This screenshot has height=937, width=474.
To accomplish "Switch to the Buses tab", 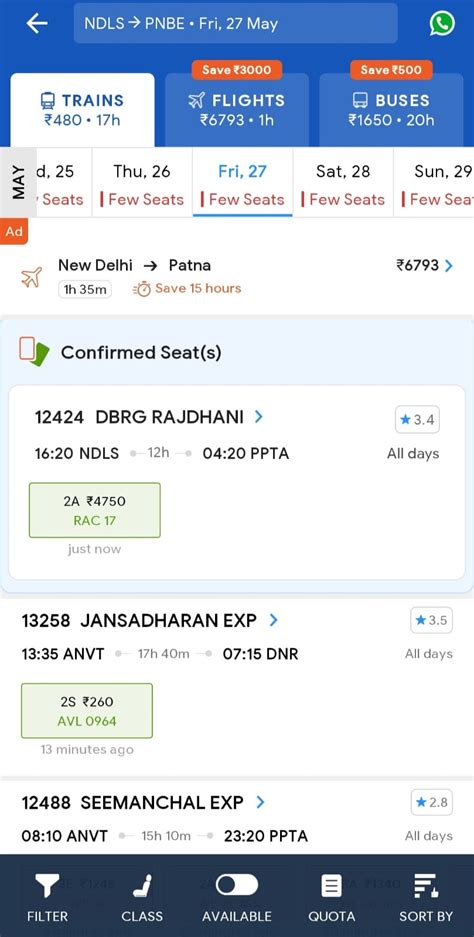I will click(x=391, y=109).
